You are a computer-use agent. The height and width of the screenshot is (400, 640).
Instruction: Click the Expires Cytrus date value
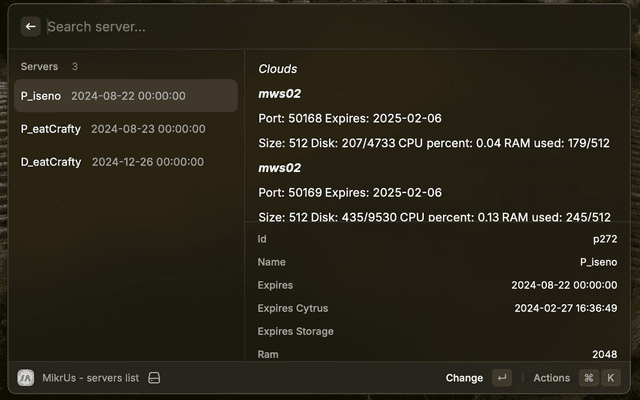click(565, 308)
